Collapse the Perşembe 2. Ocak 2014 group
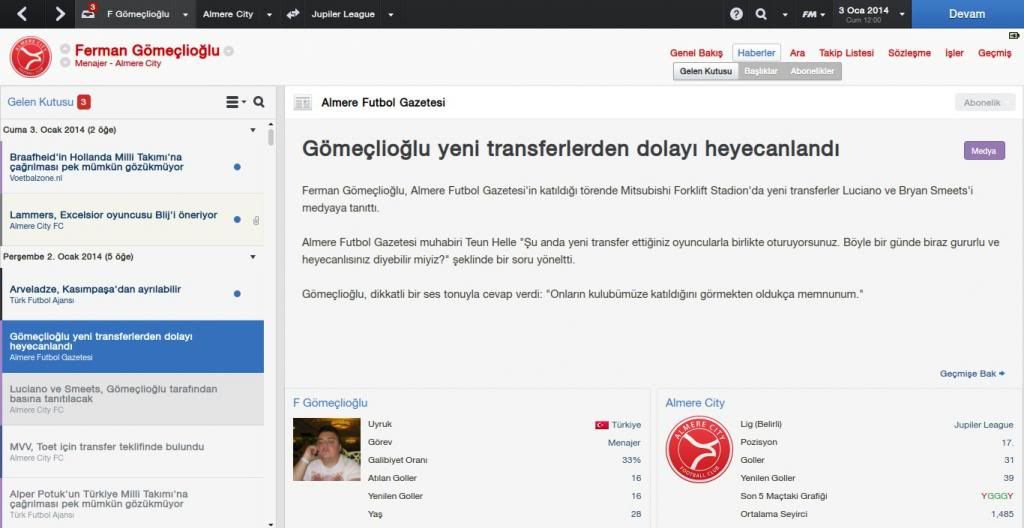The image size is (1024, 528). point(253,257)
